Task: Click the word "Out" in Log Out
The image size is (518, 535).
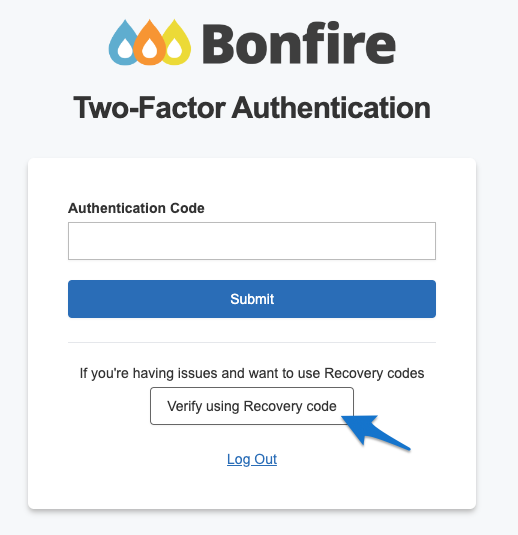Action: point(265,459)
